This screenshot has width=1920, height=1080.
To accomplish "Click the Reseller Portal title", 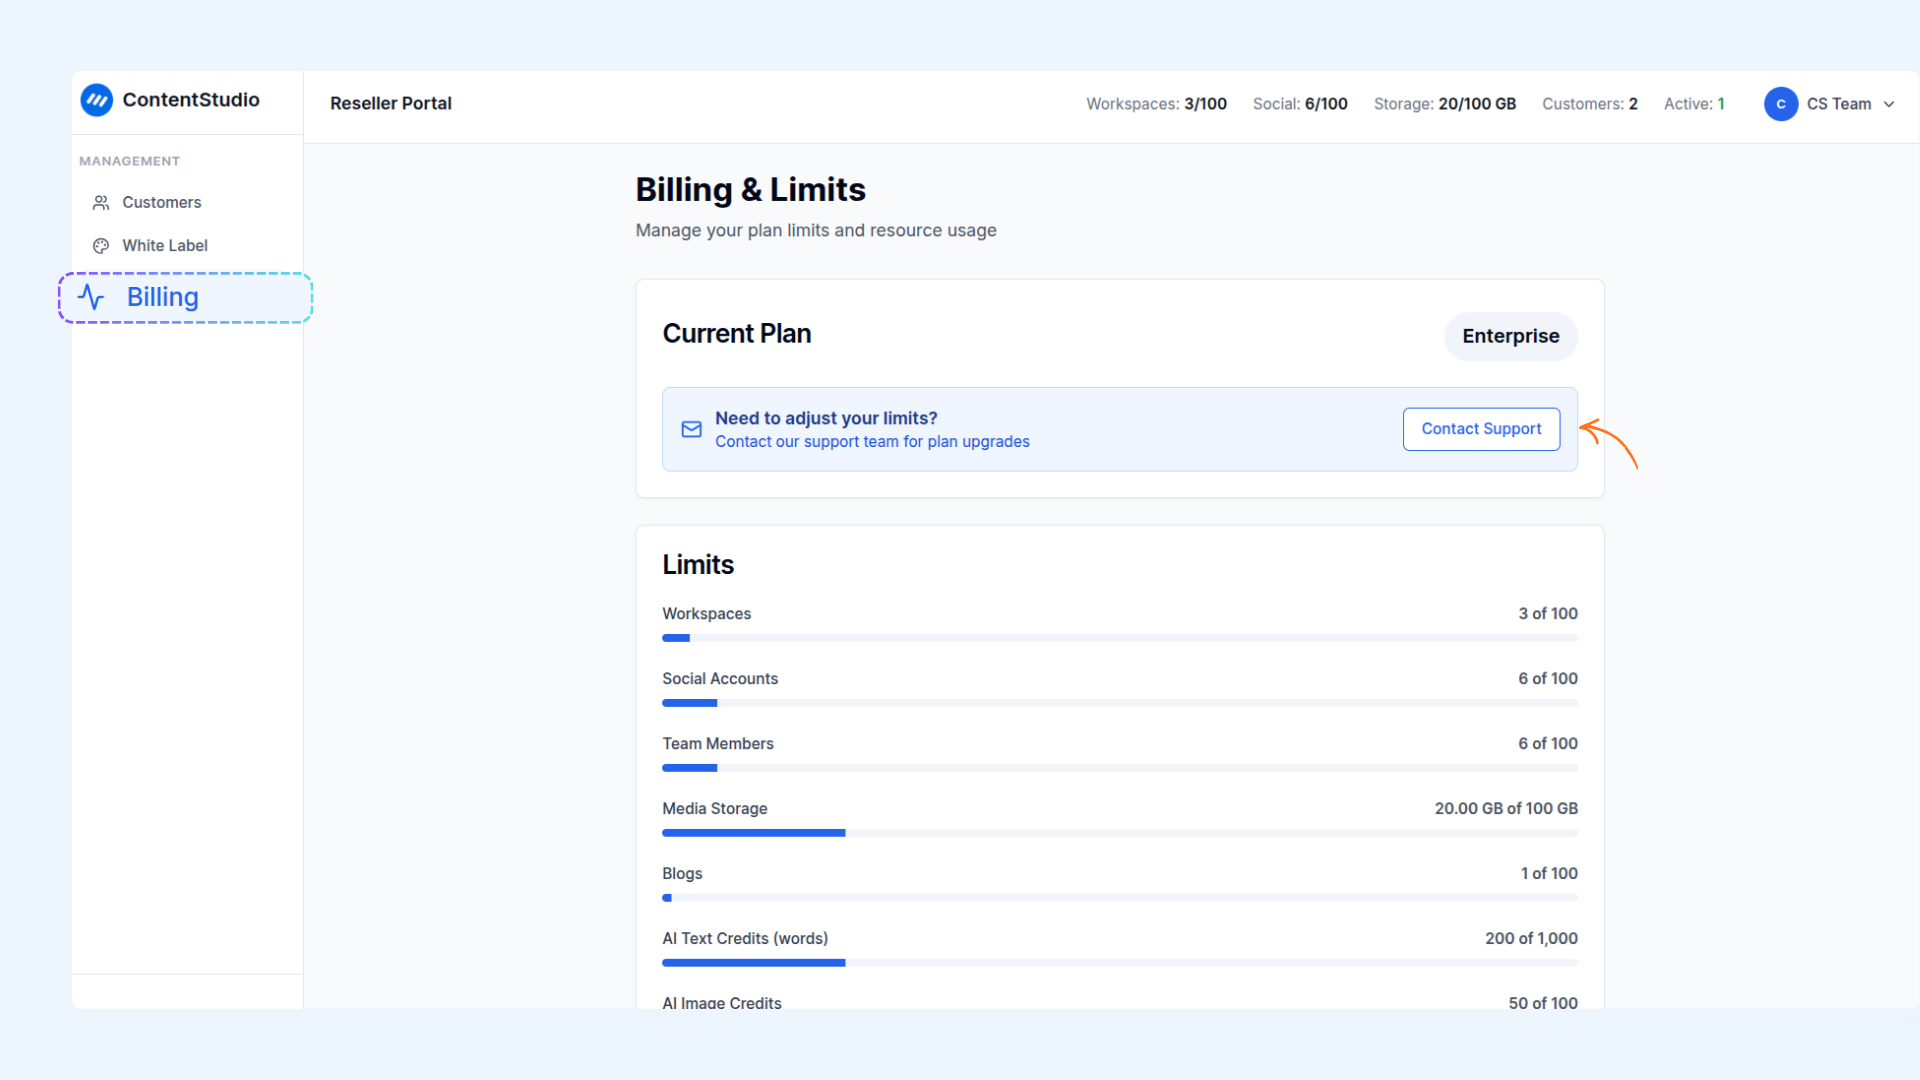I will (391, 103).
